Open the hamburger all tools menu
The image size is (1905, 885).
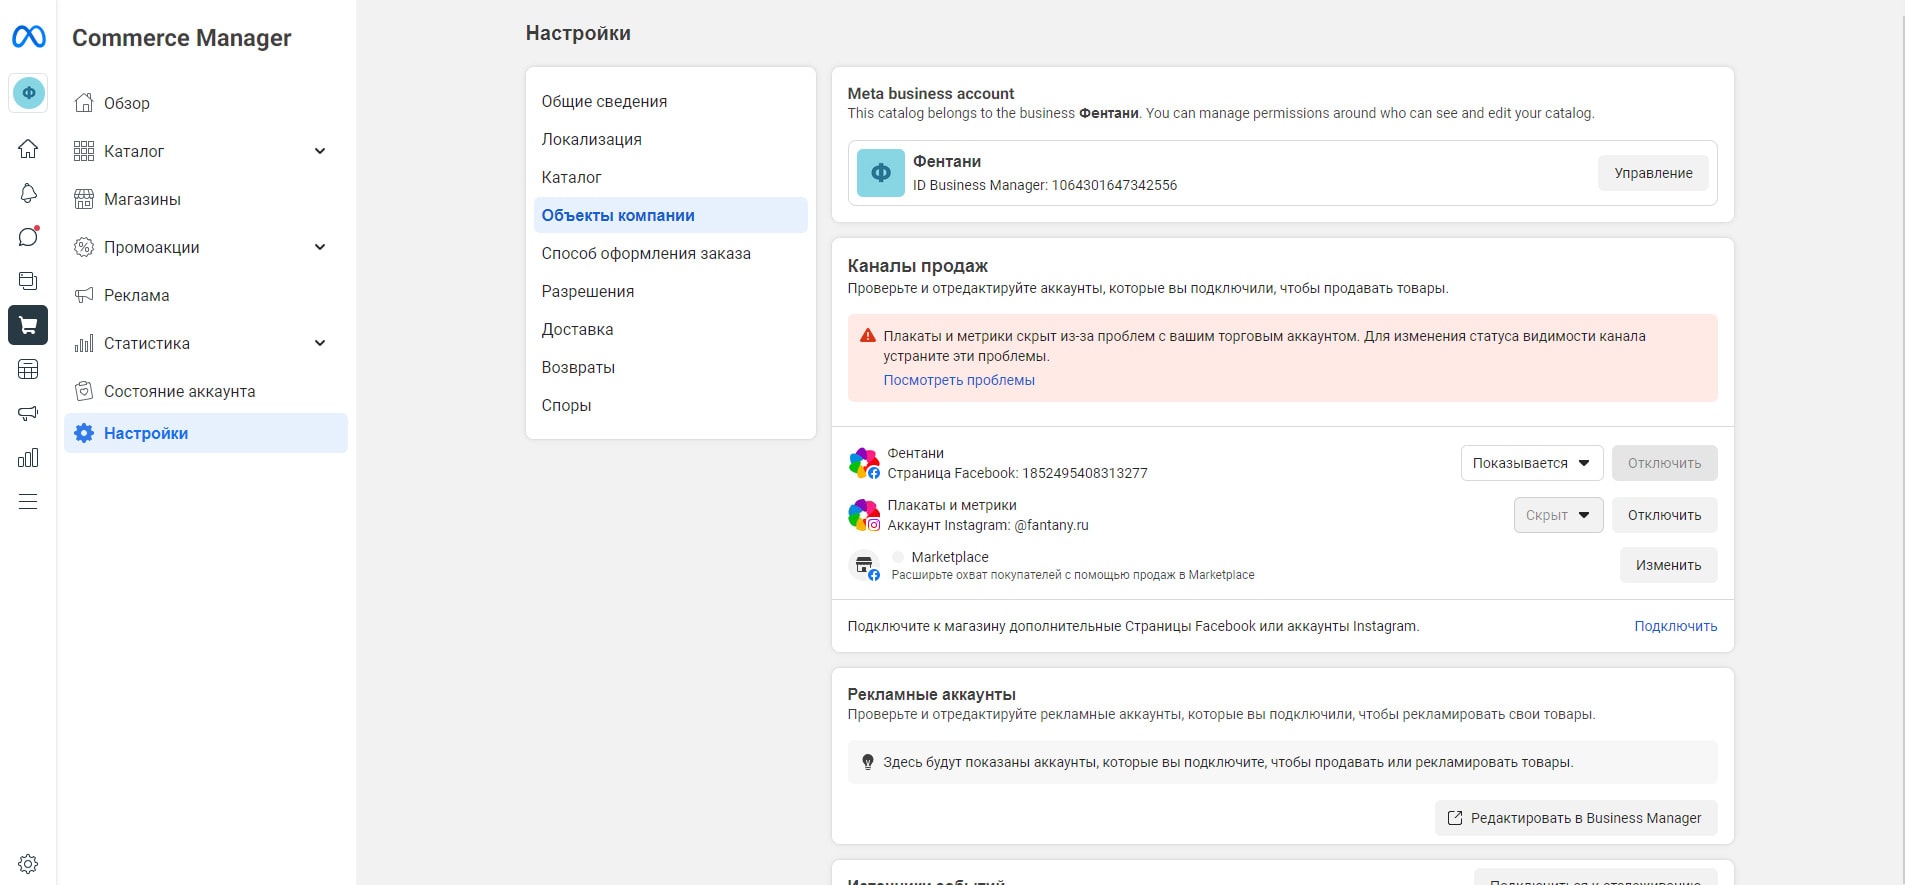pos(28,501)
